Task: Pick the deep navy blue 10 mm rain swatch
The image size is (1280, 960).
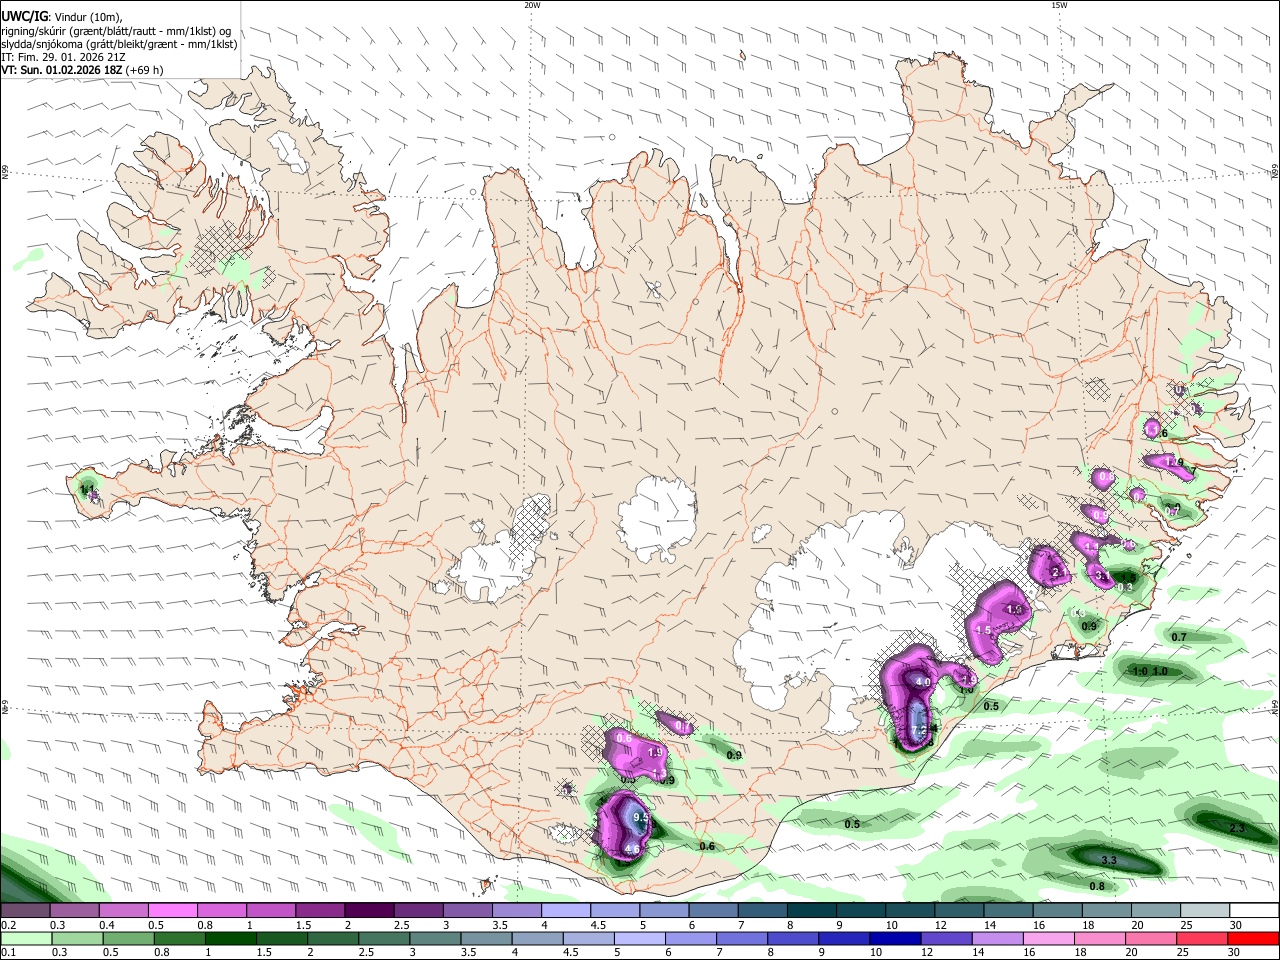Action: 895,938
